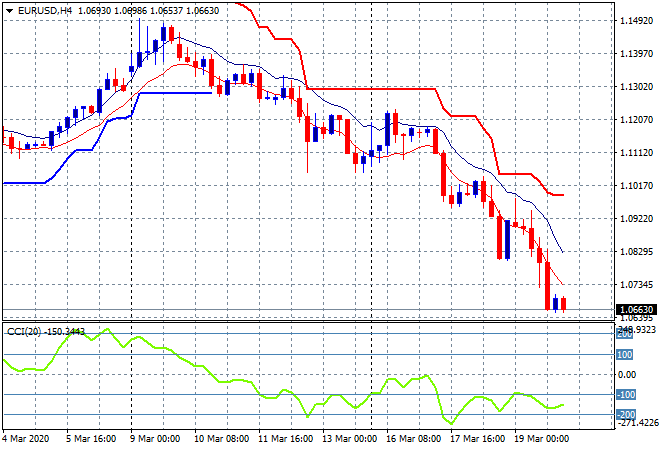This screenshot has height=450, width=660.
Task: Click the current price tag 1.06630
Action: 637,310
